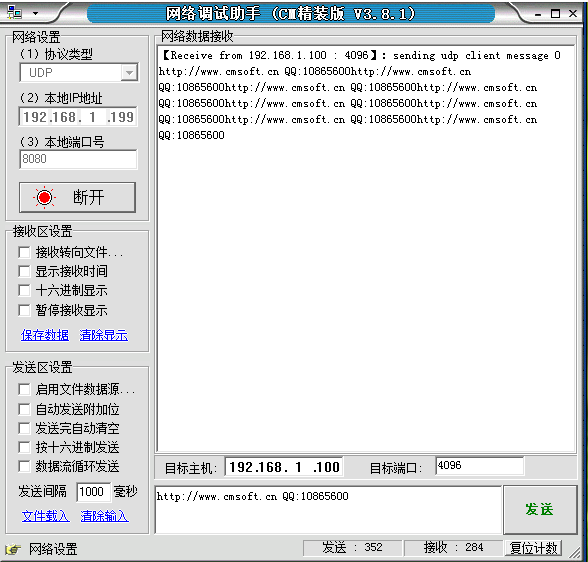The image size is (588, 562).
Task: Toggle 显示接收时间 checkbox
Action: 24,271
